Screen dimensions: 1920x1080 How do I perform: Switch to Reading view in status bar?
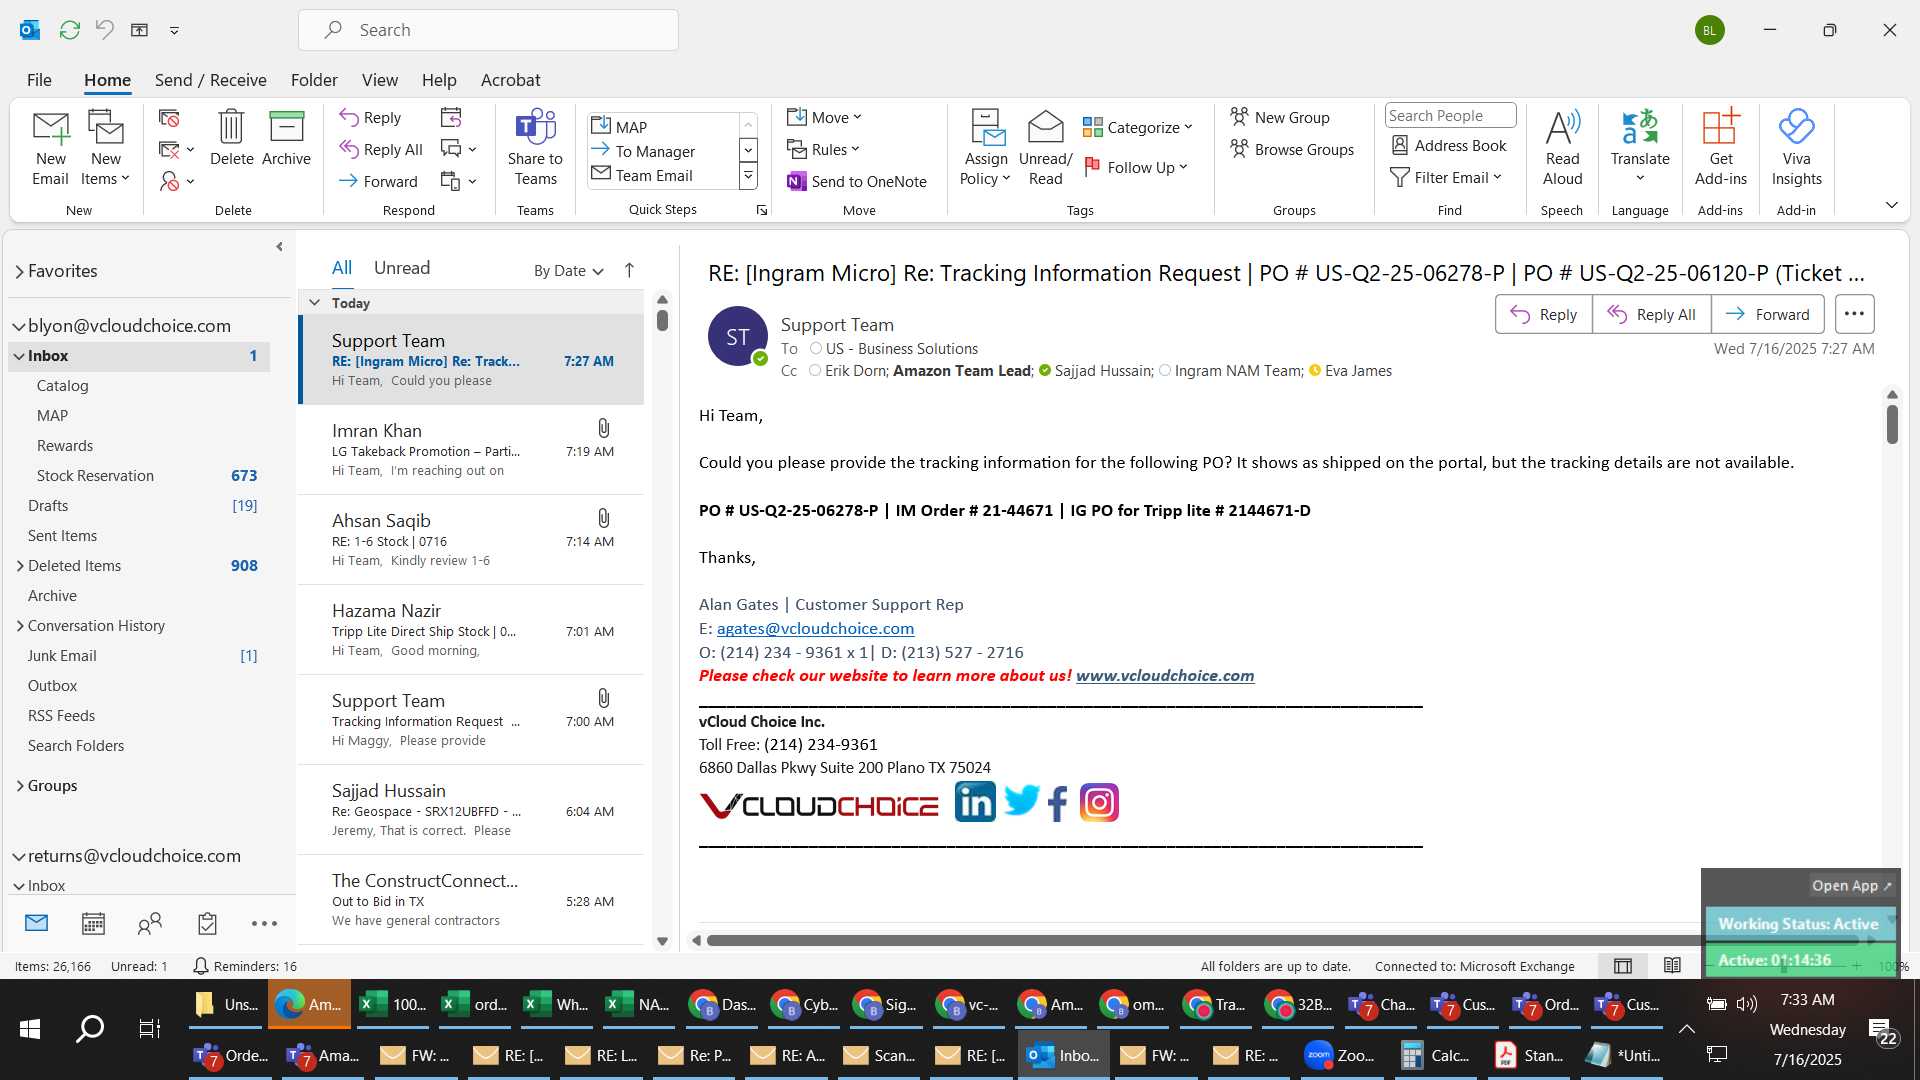tap(1672, 966)
